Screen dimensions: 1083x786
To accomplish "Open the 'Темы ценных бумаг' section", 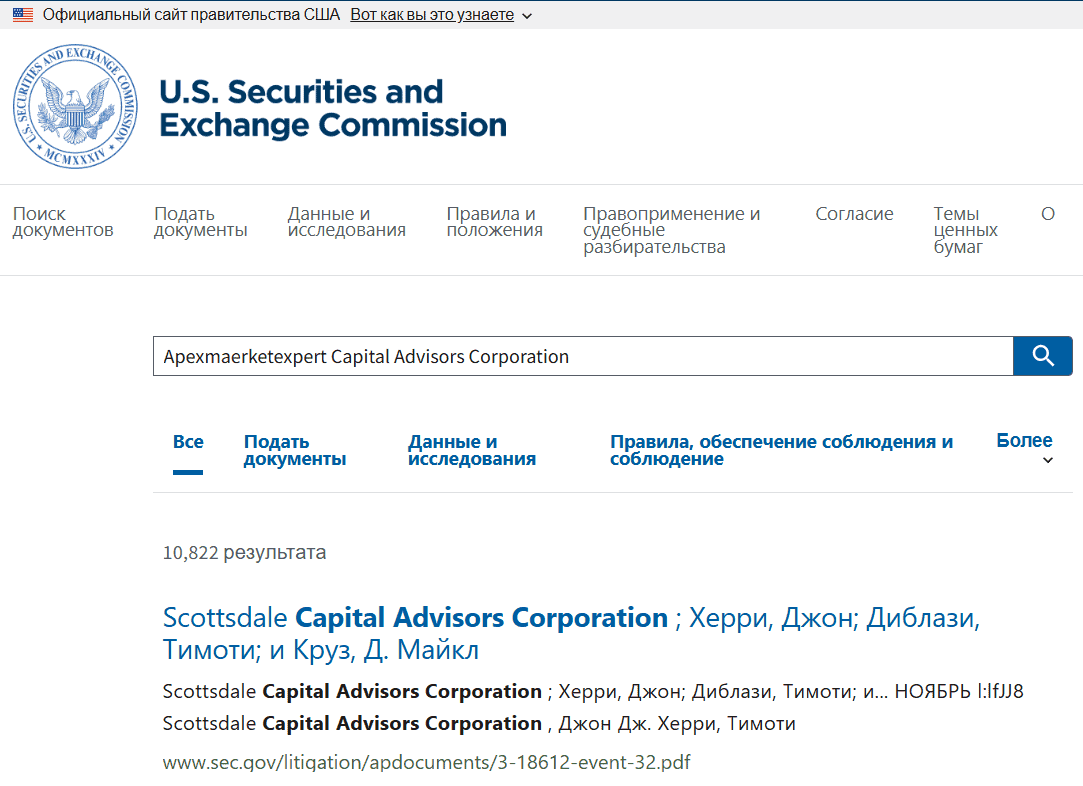I will coord(965,229).
